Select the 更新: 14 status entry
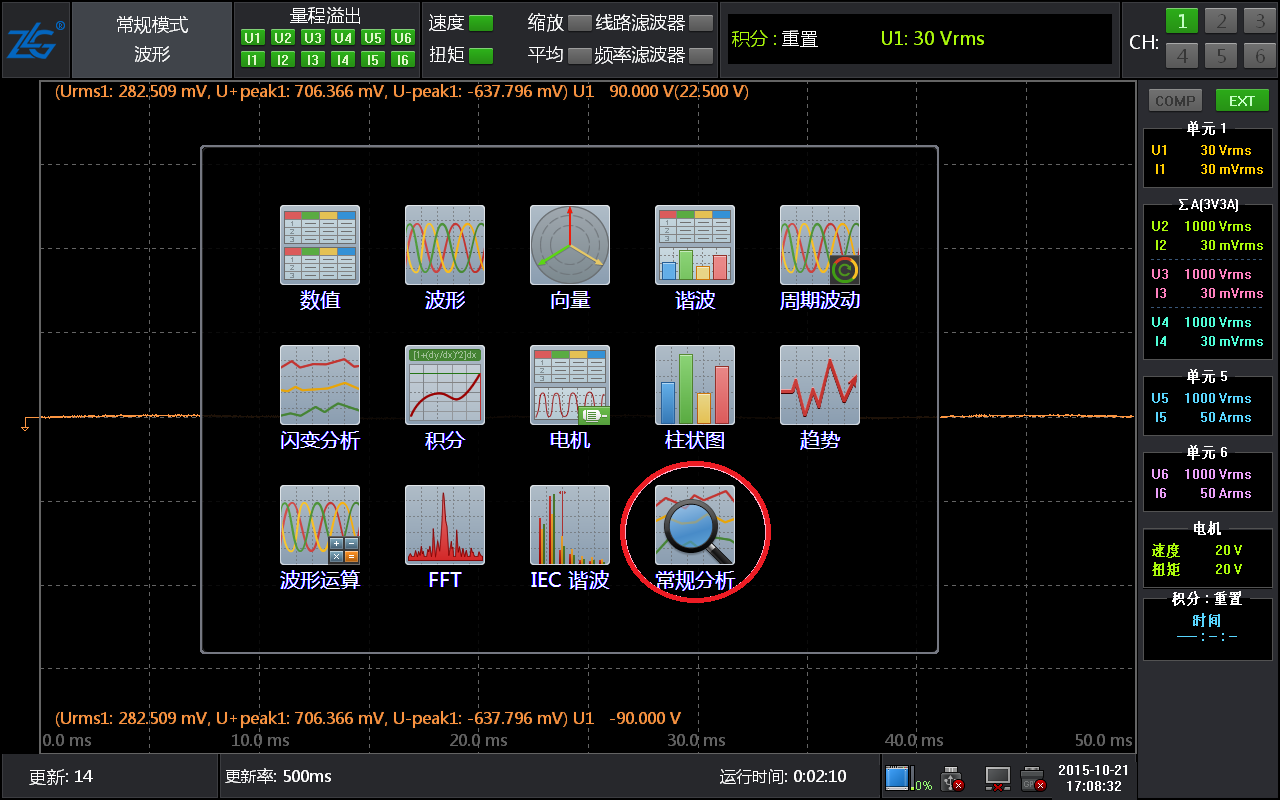The image size is (1280, 800). pyautogui.click(x=61, y=776)
